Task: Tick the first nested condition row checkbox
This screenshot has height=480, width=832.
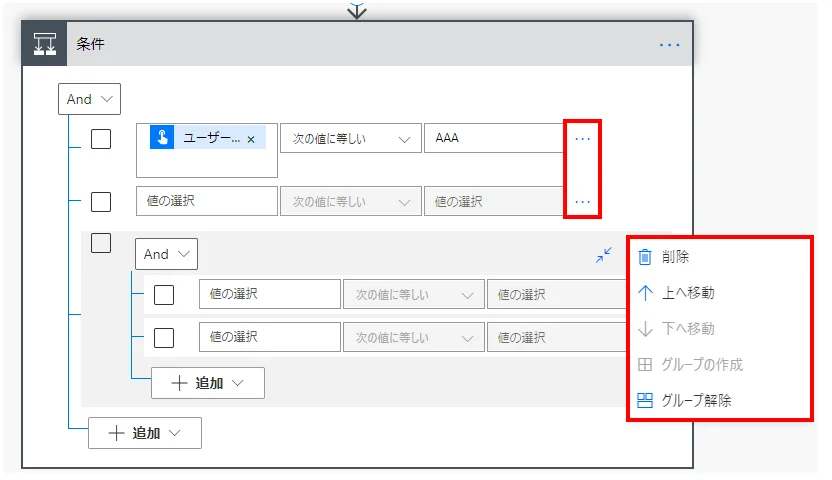Action: (x=163, y=295)
